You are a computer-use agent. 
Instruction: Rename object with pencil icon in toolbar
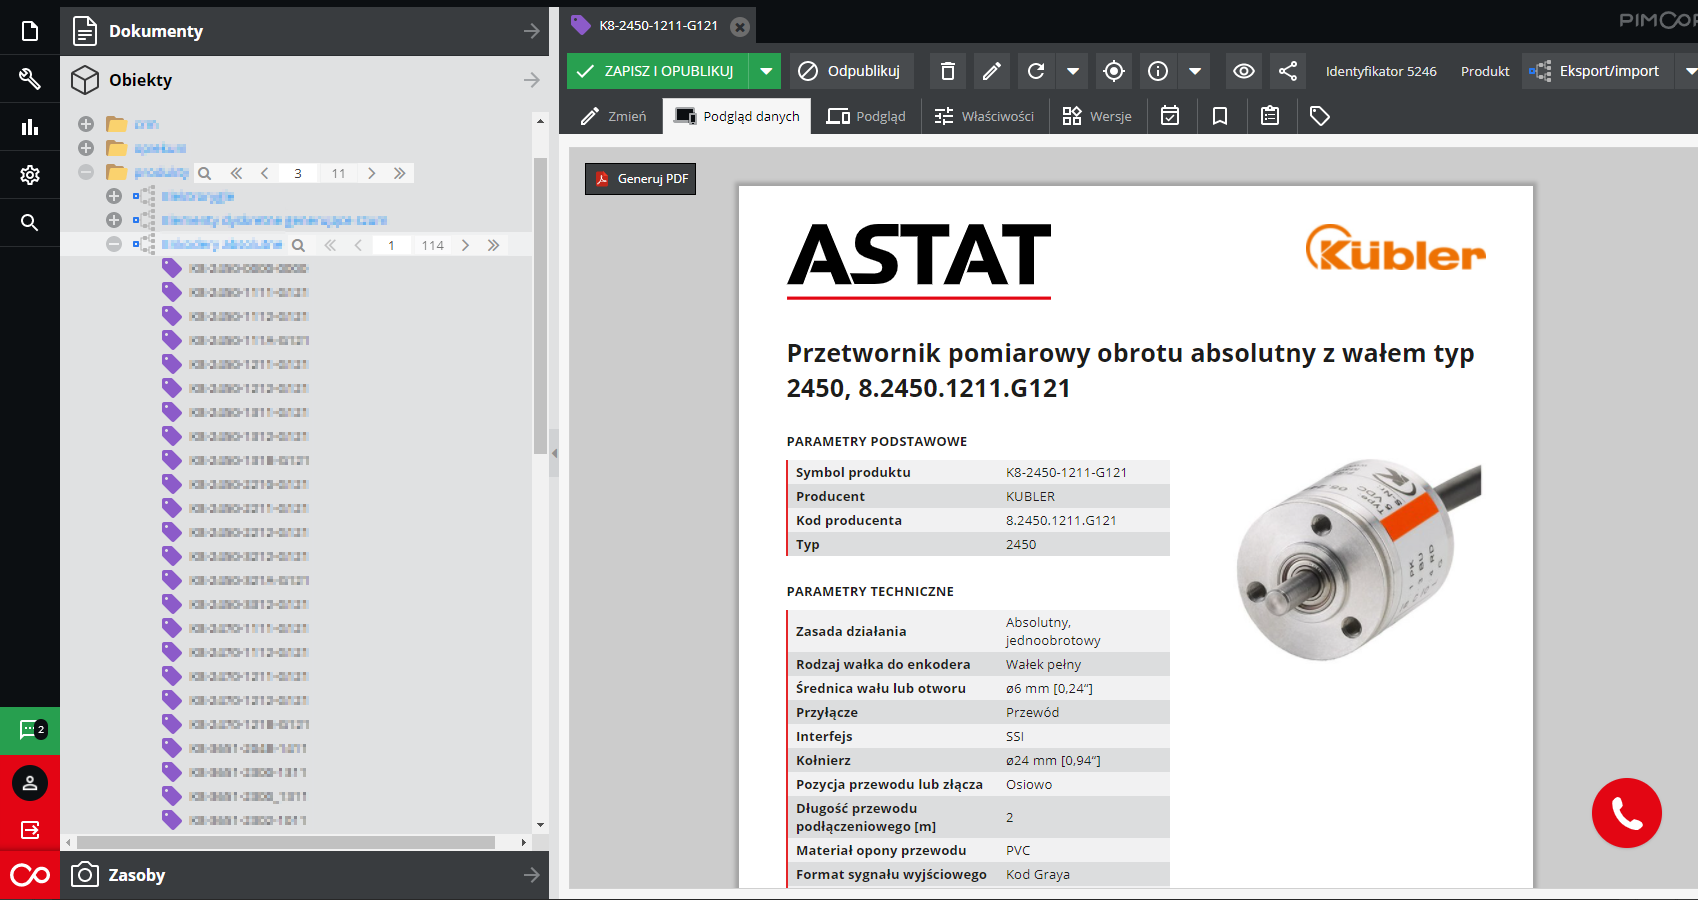992,71
